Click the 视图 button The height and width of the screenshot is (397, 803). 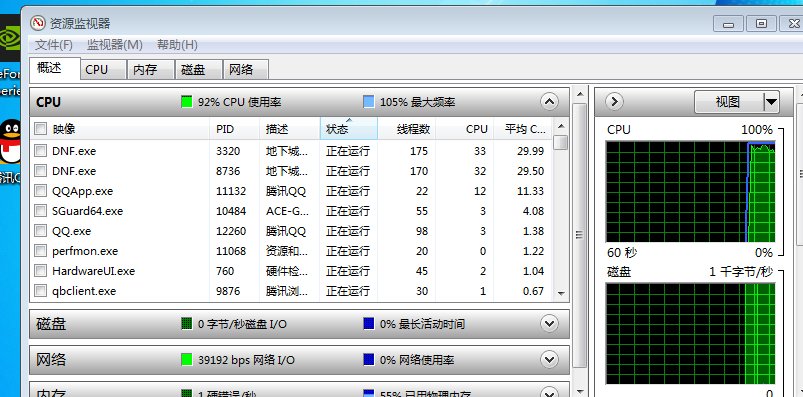(729, 102)
